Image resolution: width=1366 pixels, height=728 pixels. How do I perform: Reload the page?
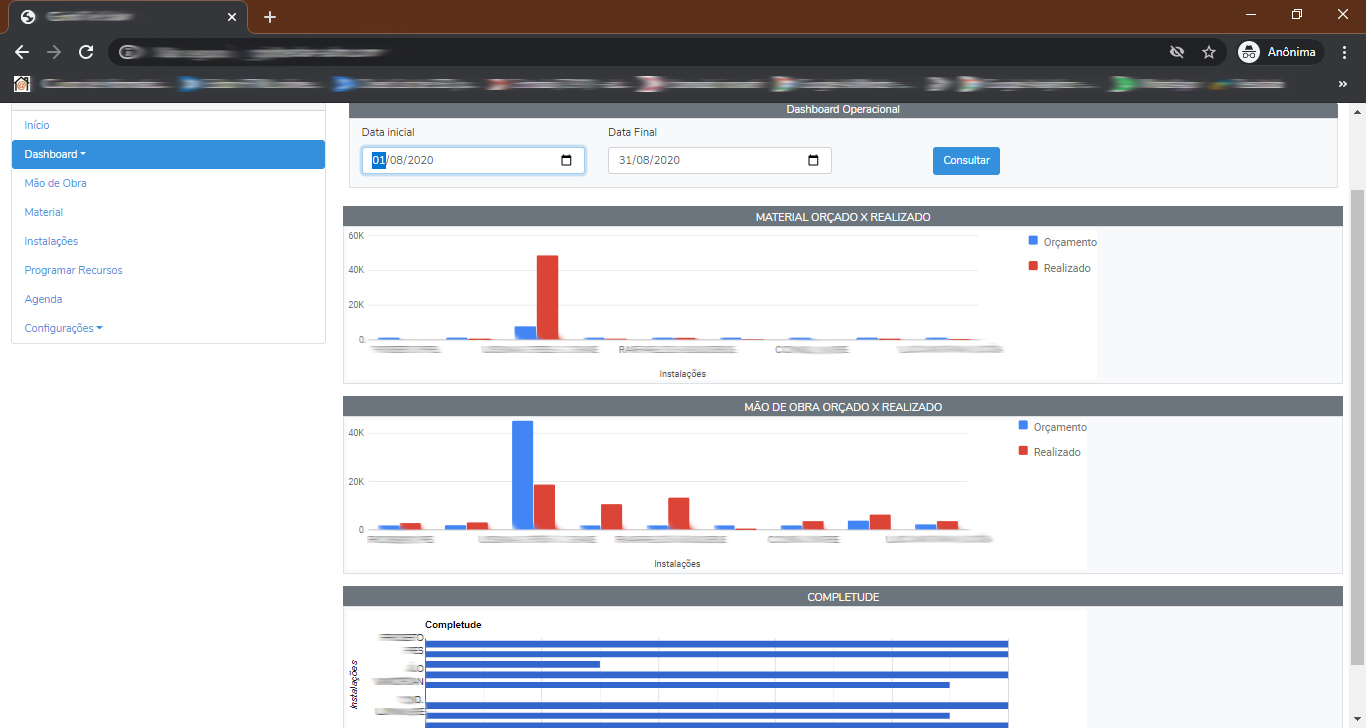point(85,51)
